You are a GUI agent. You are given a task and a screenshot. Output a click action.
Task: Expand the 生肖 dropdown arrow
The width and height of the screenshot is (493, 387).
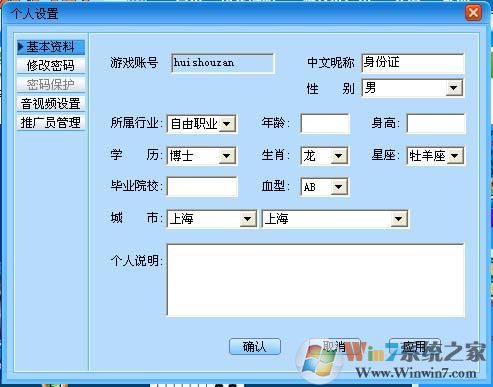coord(339,156)
